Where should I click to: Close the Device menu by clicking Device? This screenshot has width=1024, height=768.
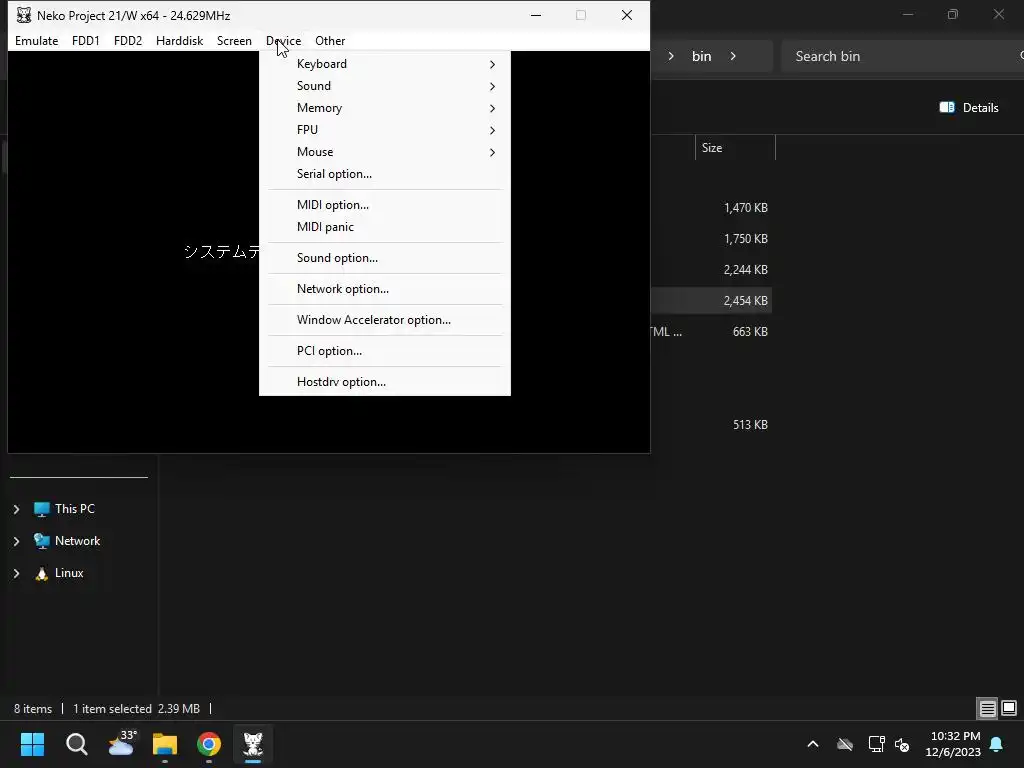click(283, 40)
